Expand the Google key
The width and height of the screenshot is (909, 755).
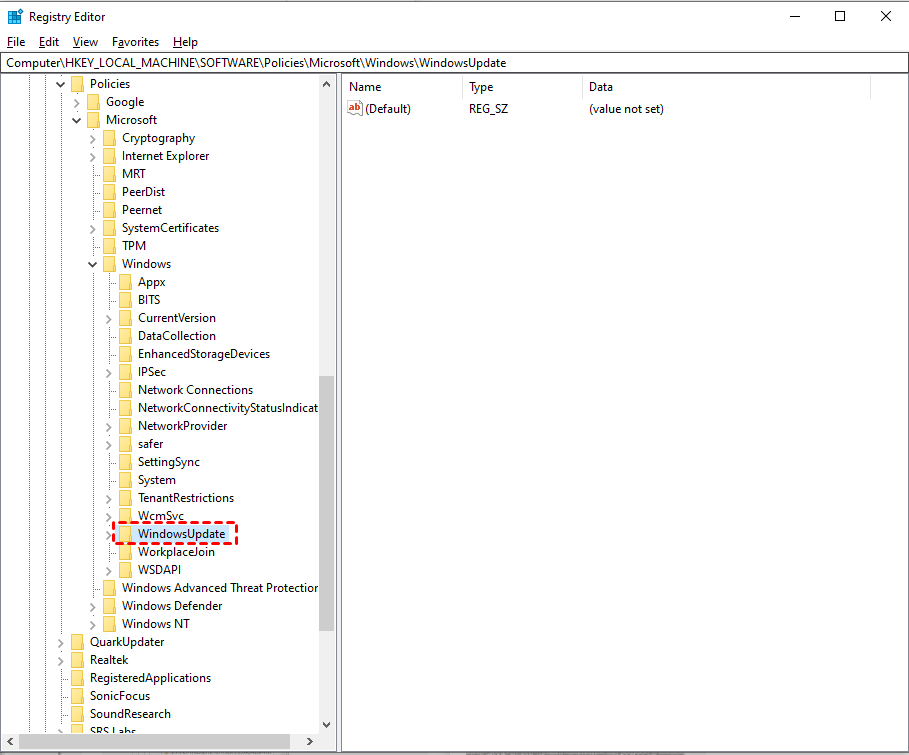coord(77,103)
